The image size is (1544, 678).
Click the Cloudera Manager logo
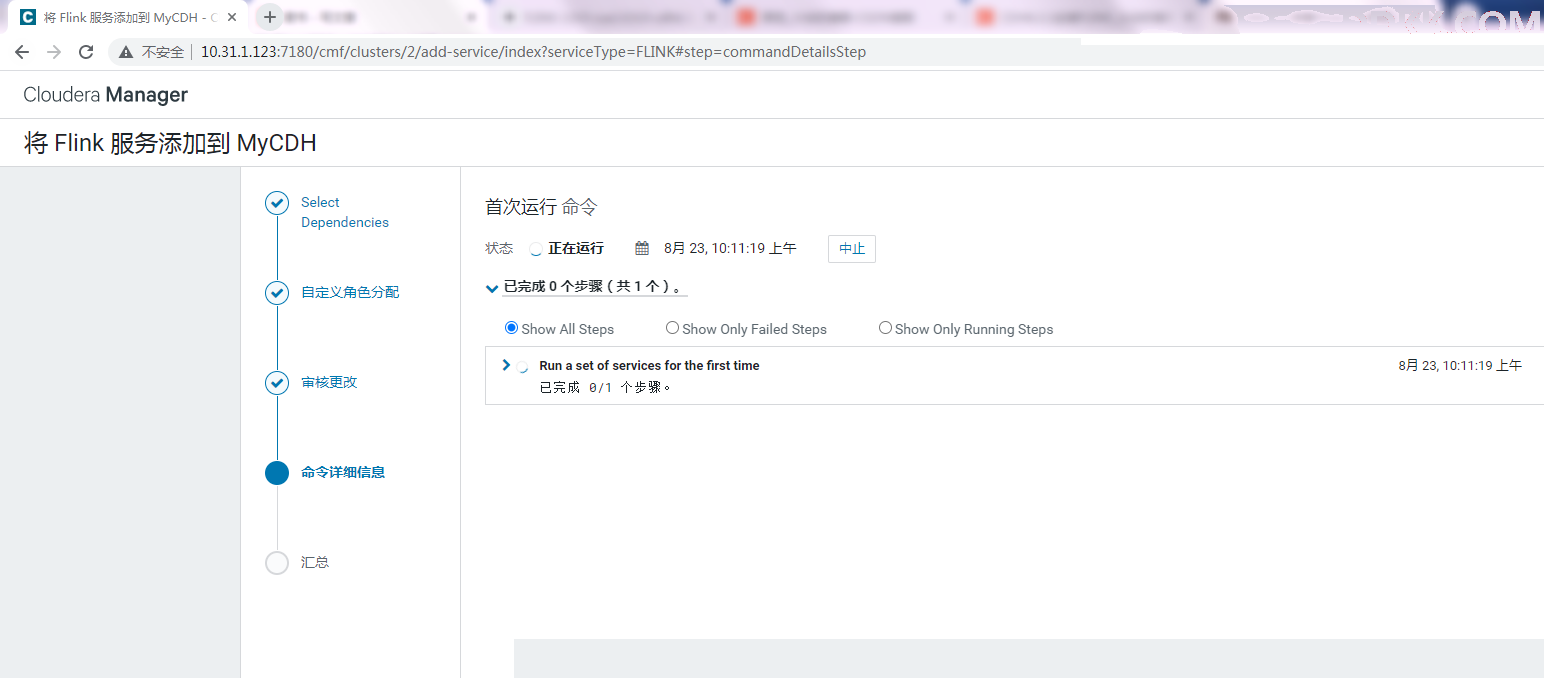pos(106,95)
